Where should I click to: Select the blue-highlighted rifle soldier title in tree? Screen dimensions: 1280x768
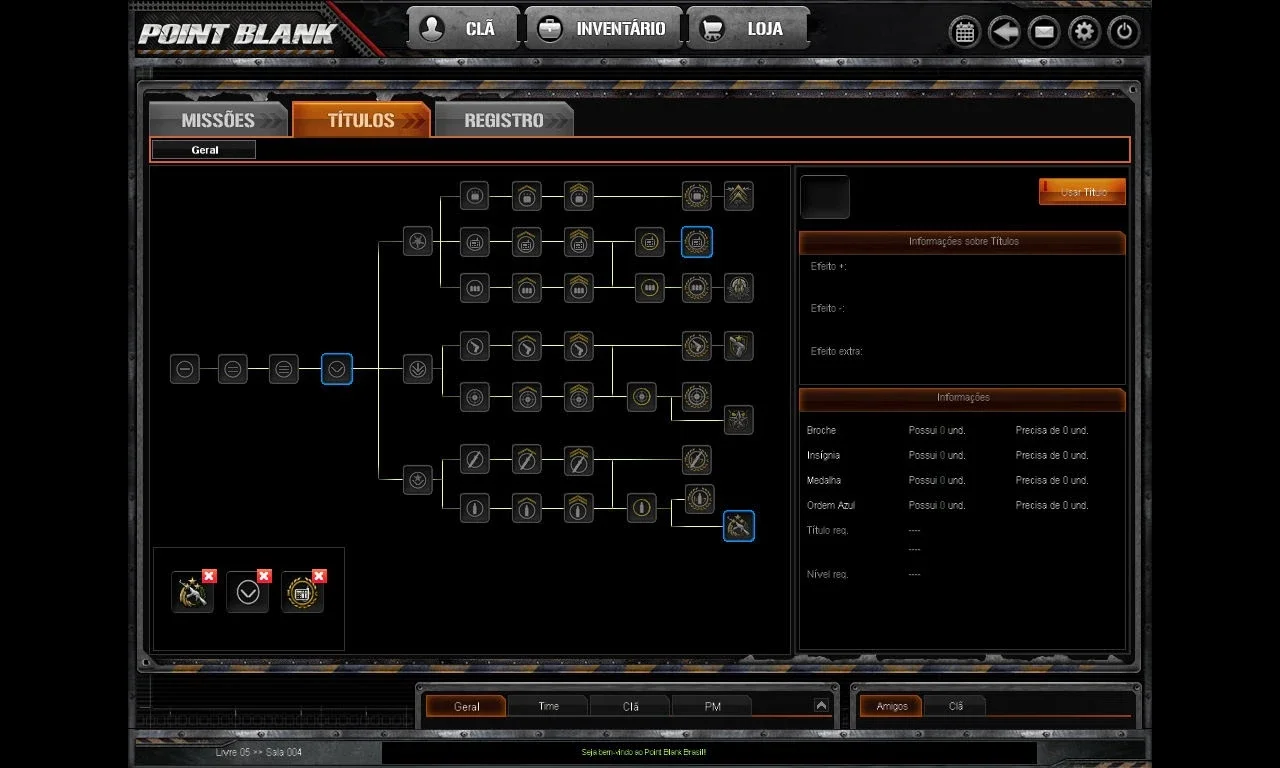click(x=739, y=526)
